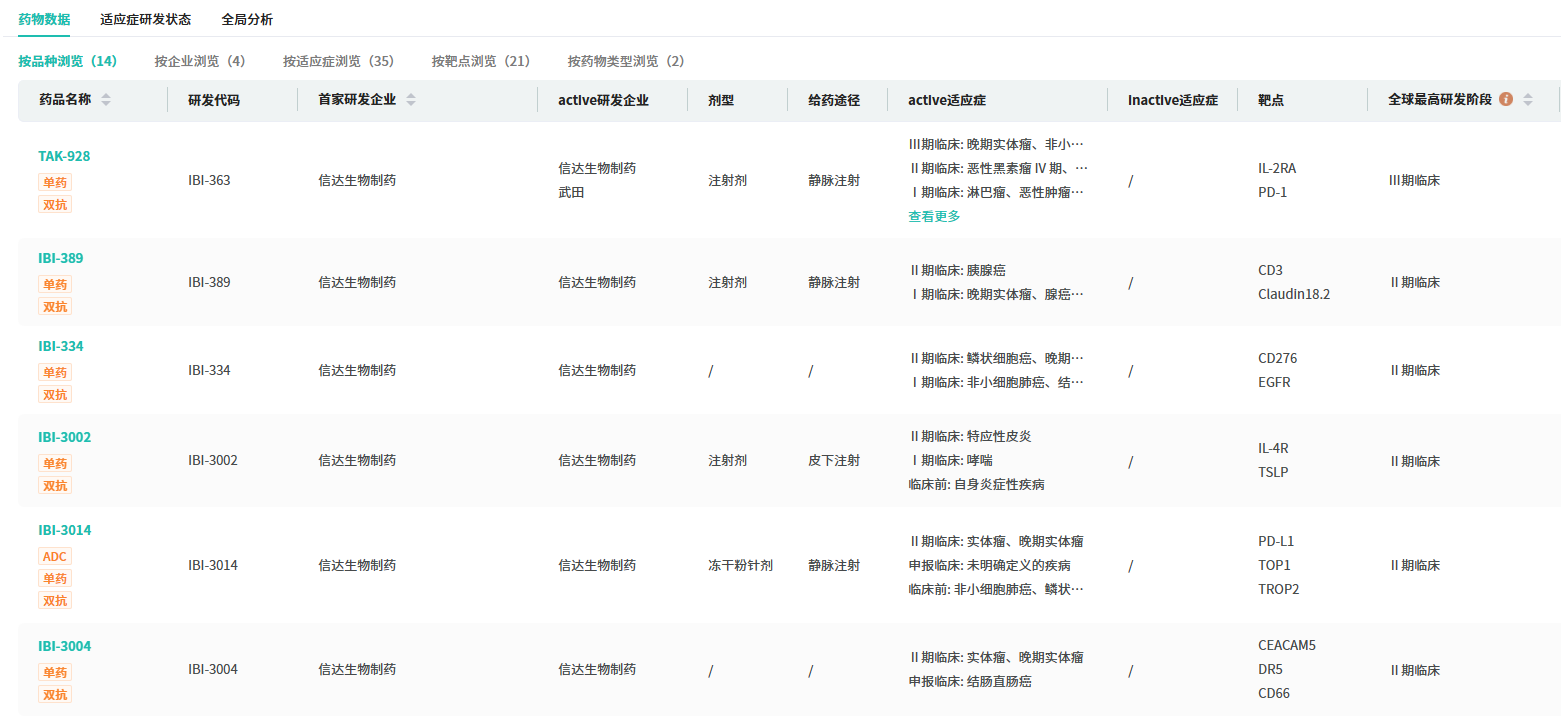Open the IBI-334 drug details
The height and width of the screenshot is (717, 1561).
click(61, 346)
